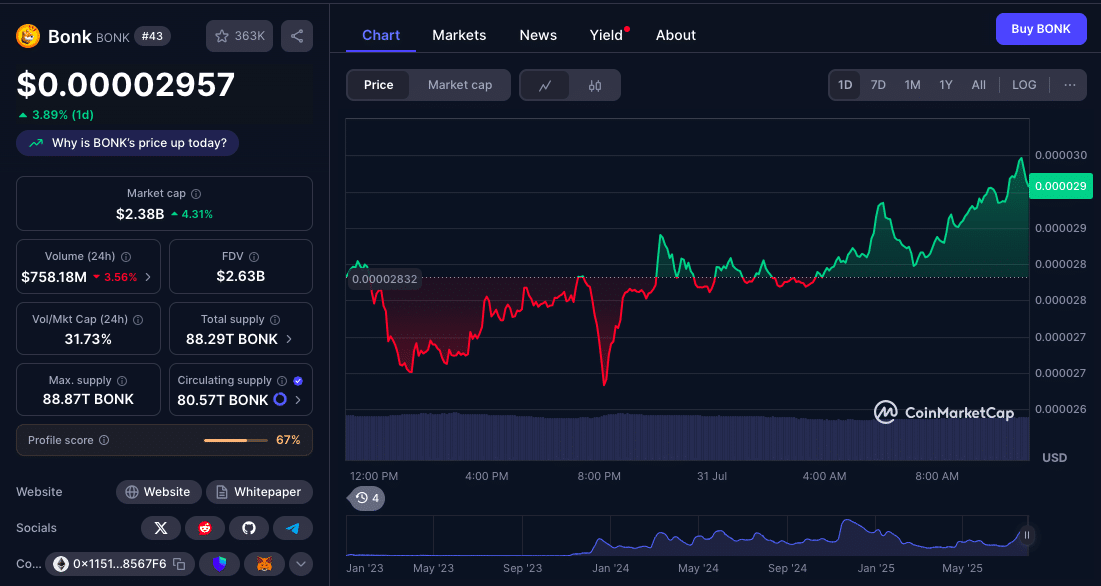
Task: Open the Markets tab
Action: [459, 35]
